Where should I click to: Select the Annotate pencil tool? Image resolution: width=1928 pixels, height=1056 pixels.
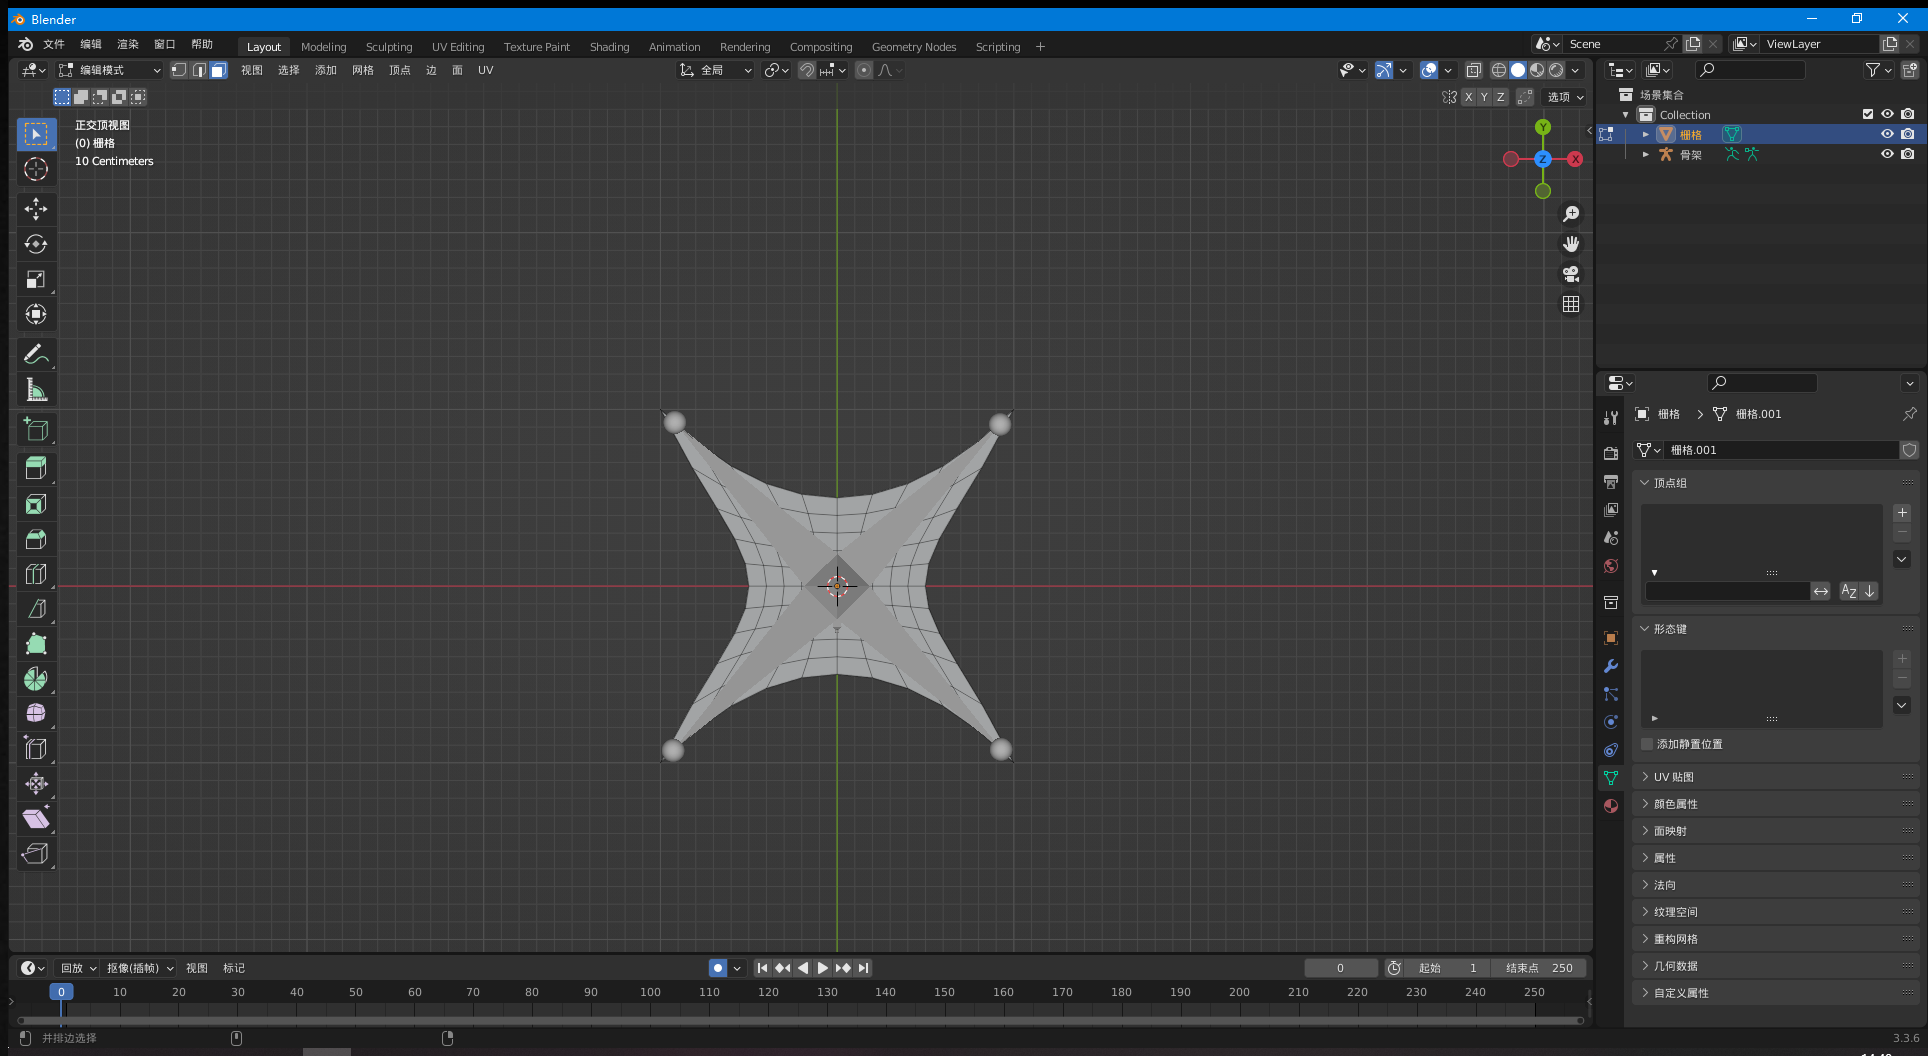[x=36, y=354]
